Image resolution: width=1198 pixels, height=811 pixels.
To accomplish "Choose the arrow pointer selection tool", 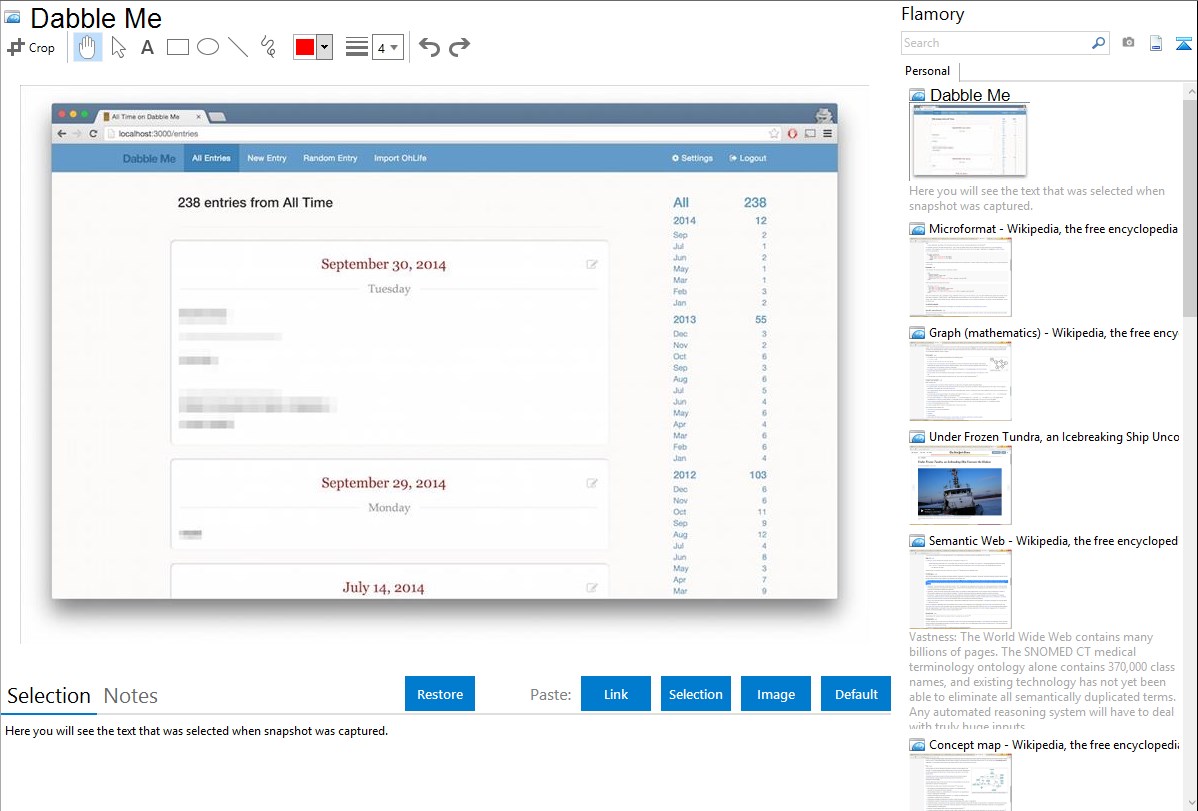I will [x=118, y=47].
